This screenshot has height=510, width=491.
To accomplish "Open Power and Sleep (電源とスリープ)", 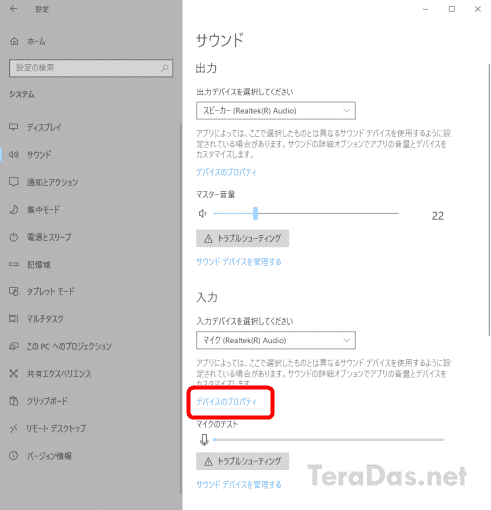I will (49, 237).
